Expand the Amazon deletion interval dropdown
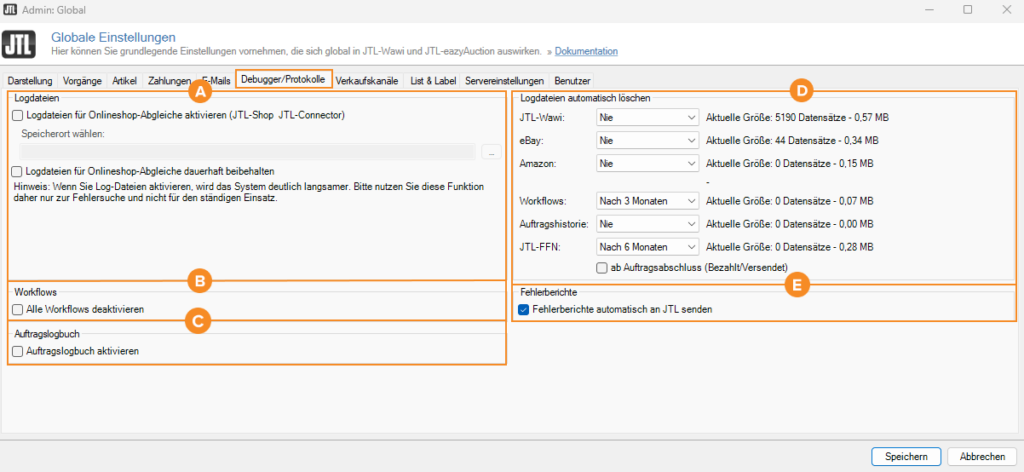The image size is (1024, 472). coord(648,163)
